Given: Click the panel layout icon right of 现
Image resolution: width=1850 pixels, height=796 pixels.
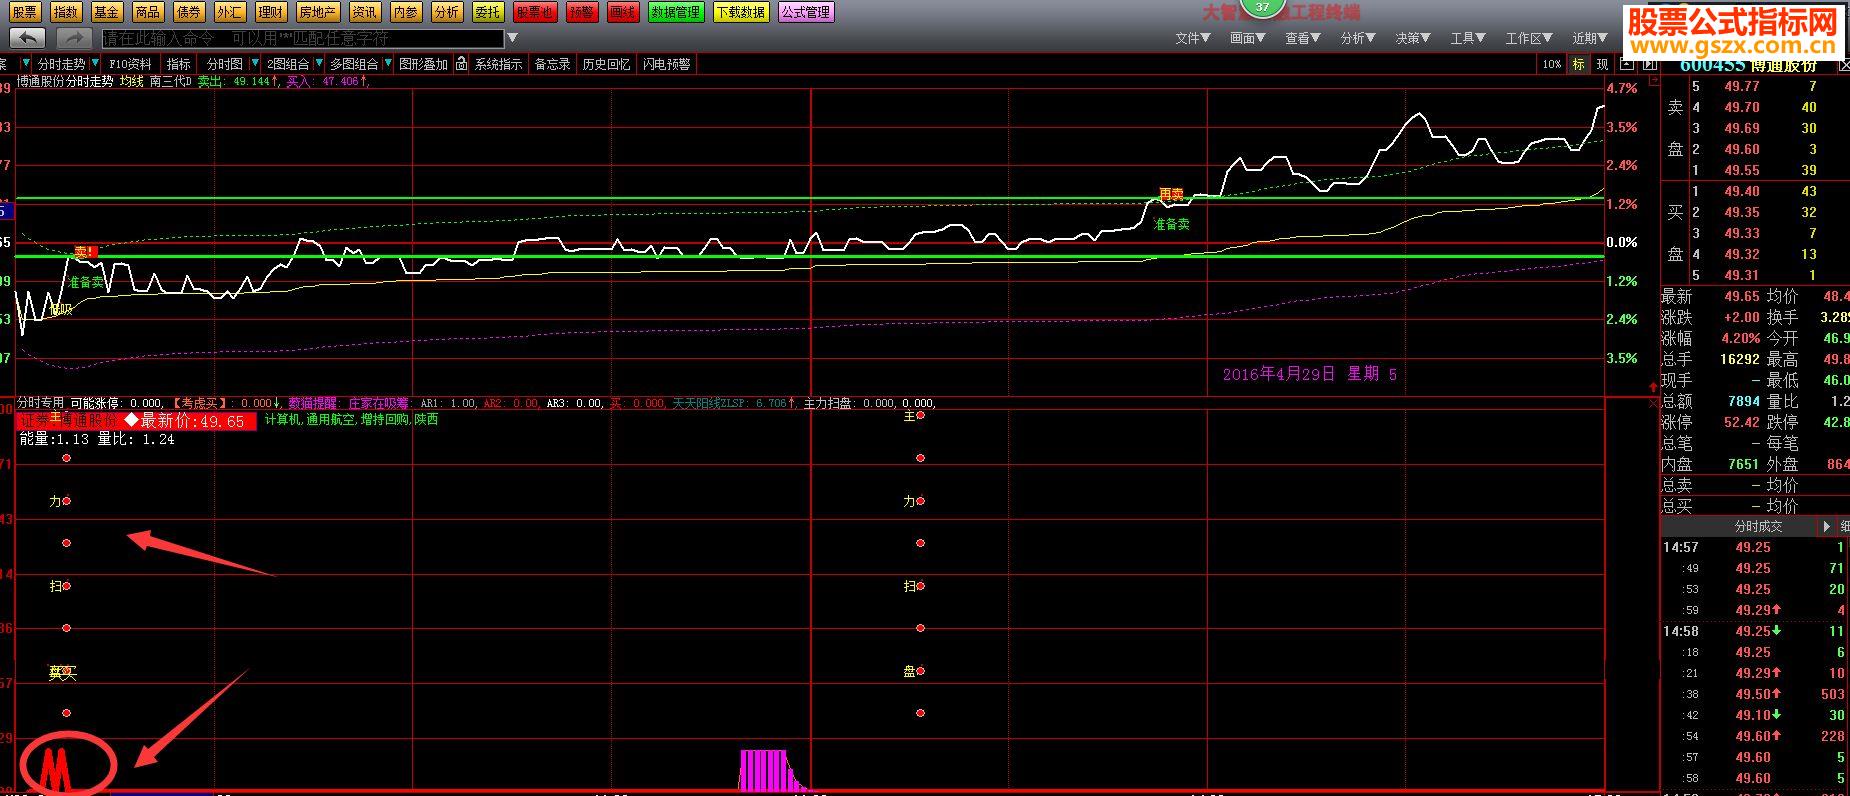Looking at the screenshot, I should (1625, 64).
